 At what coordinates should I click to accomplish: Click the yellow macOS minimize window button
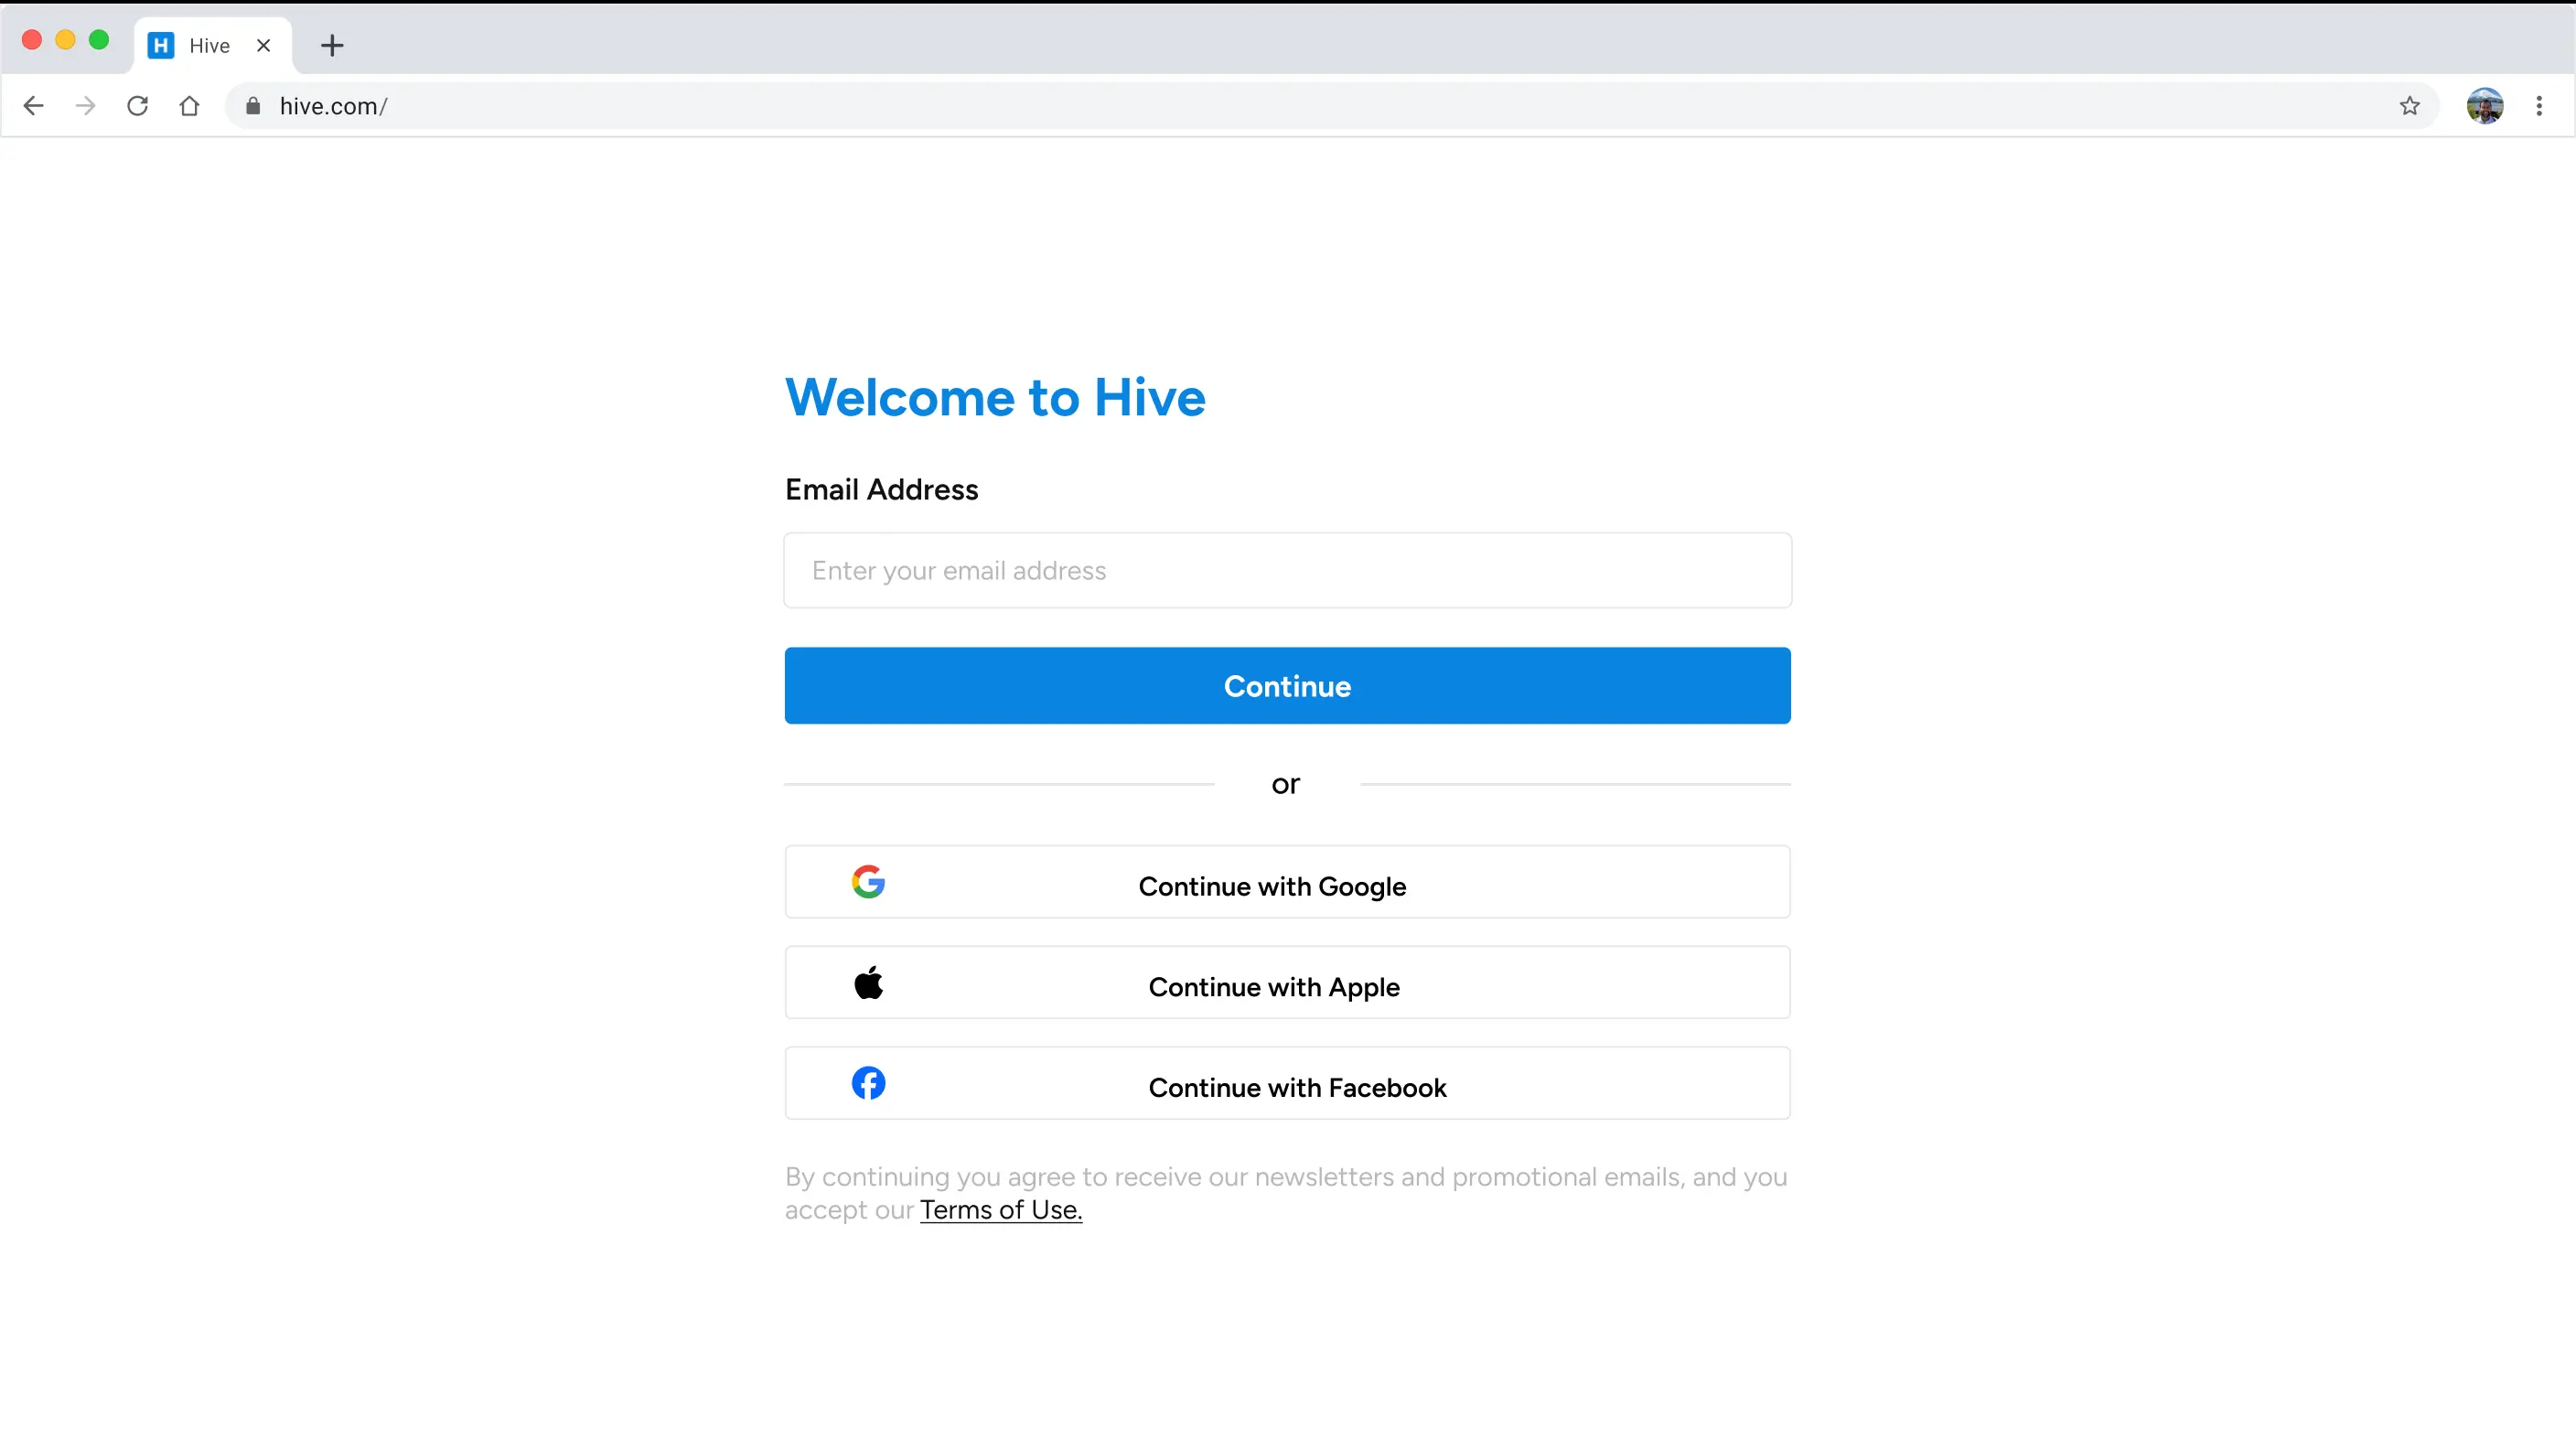(x=65, y=40)
